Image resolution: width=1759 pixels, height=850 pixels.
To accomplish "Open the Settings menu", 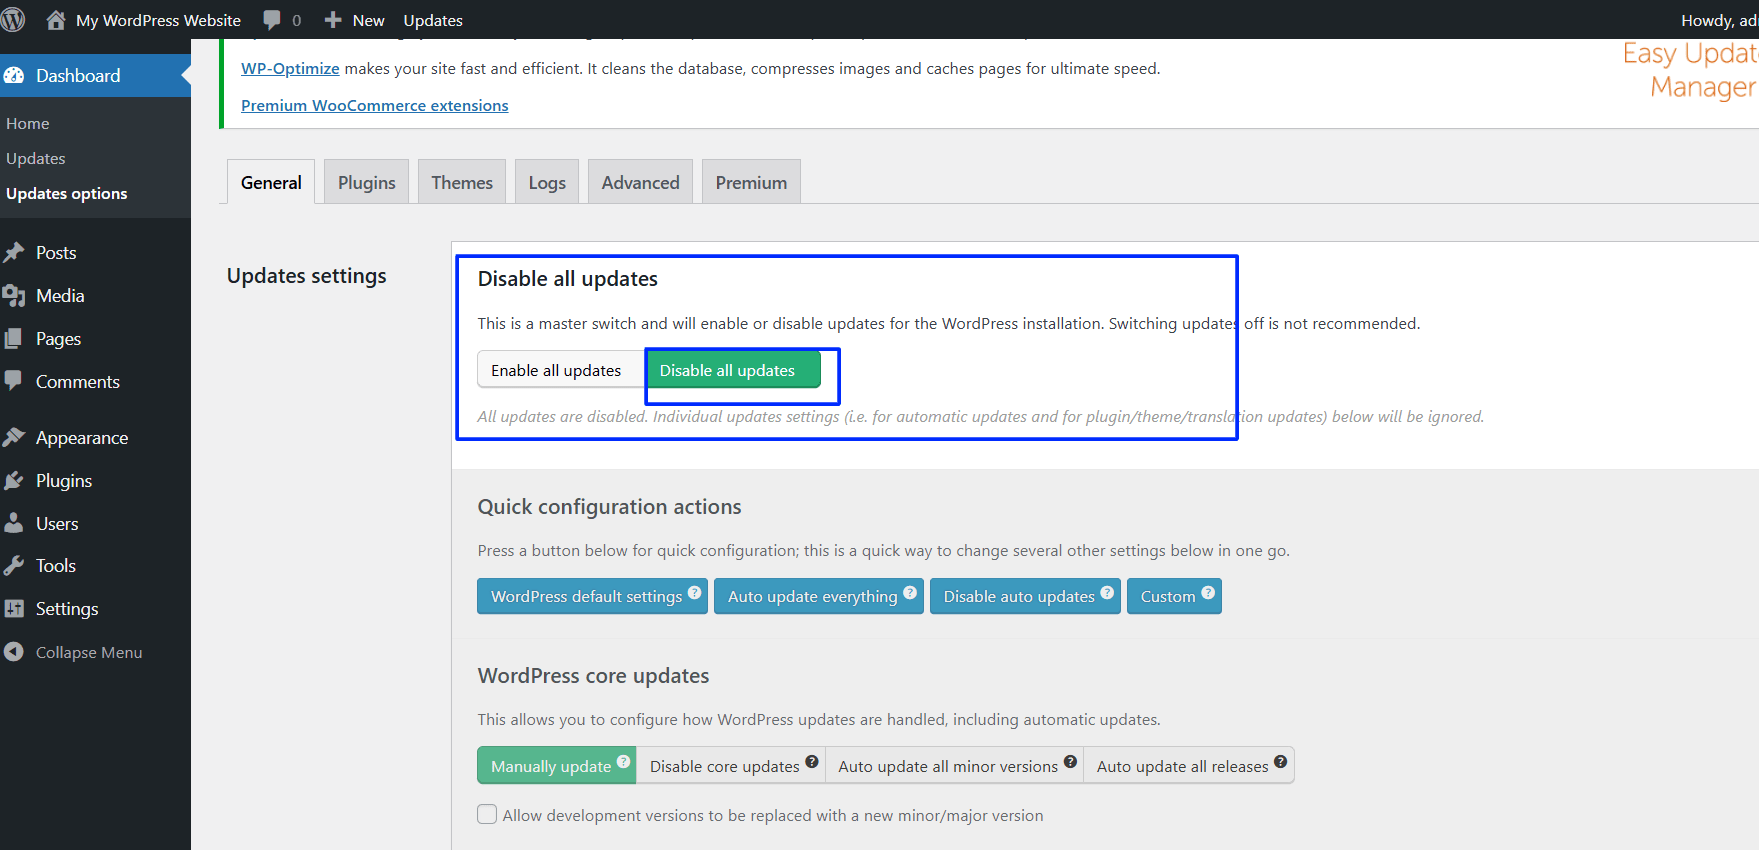I will pos(95,609).
